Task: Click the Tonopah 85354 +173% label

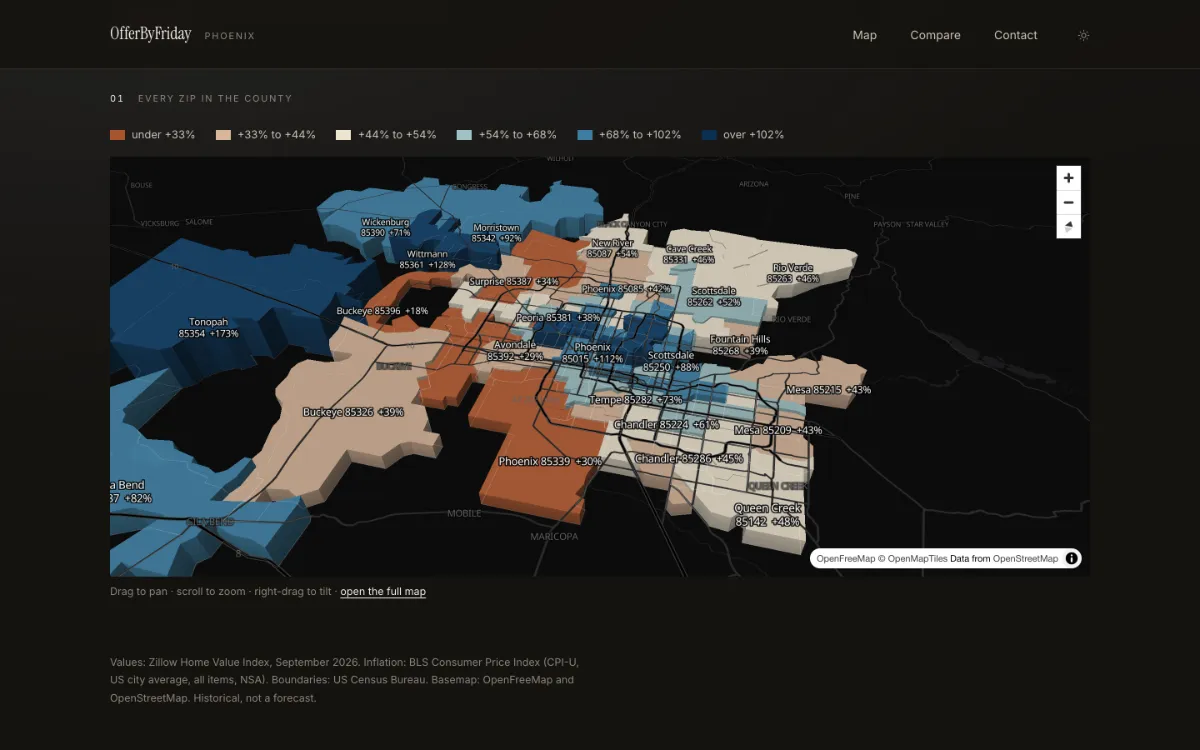Action: point(208,328)
